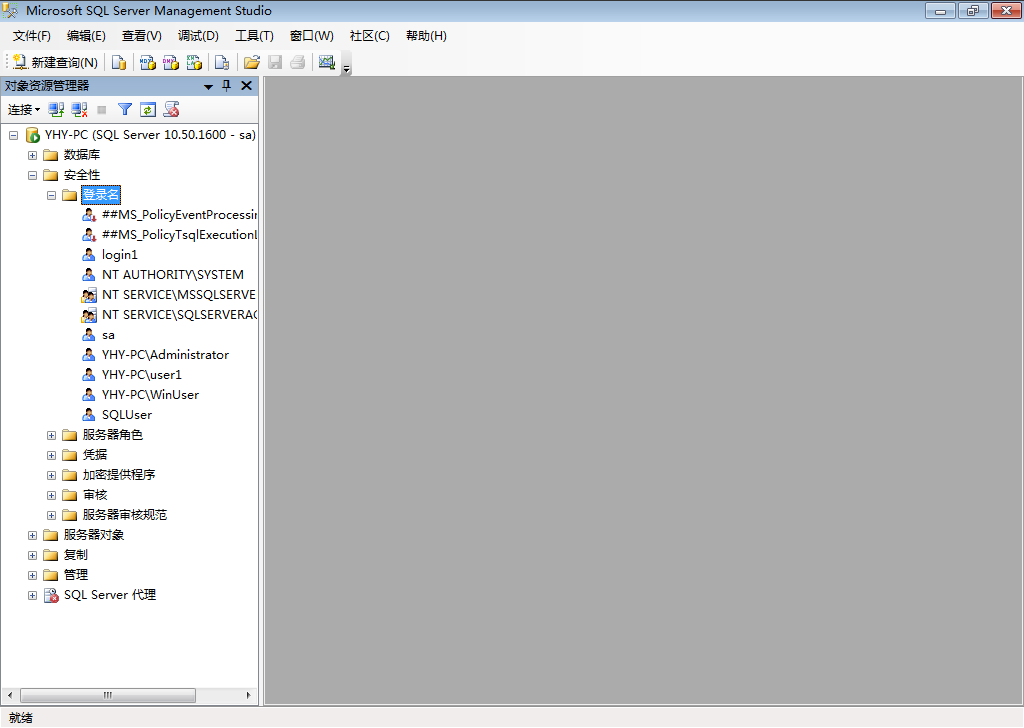
Task: Select NT AUTHORITY\SYSTEM login
Action: 172,275
